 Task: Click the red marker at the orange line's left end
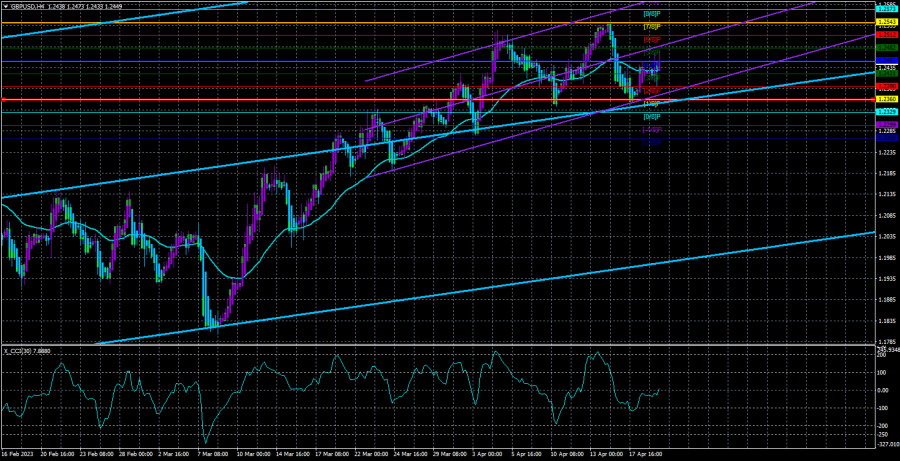click(4, 99)
